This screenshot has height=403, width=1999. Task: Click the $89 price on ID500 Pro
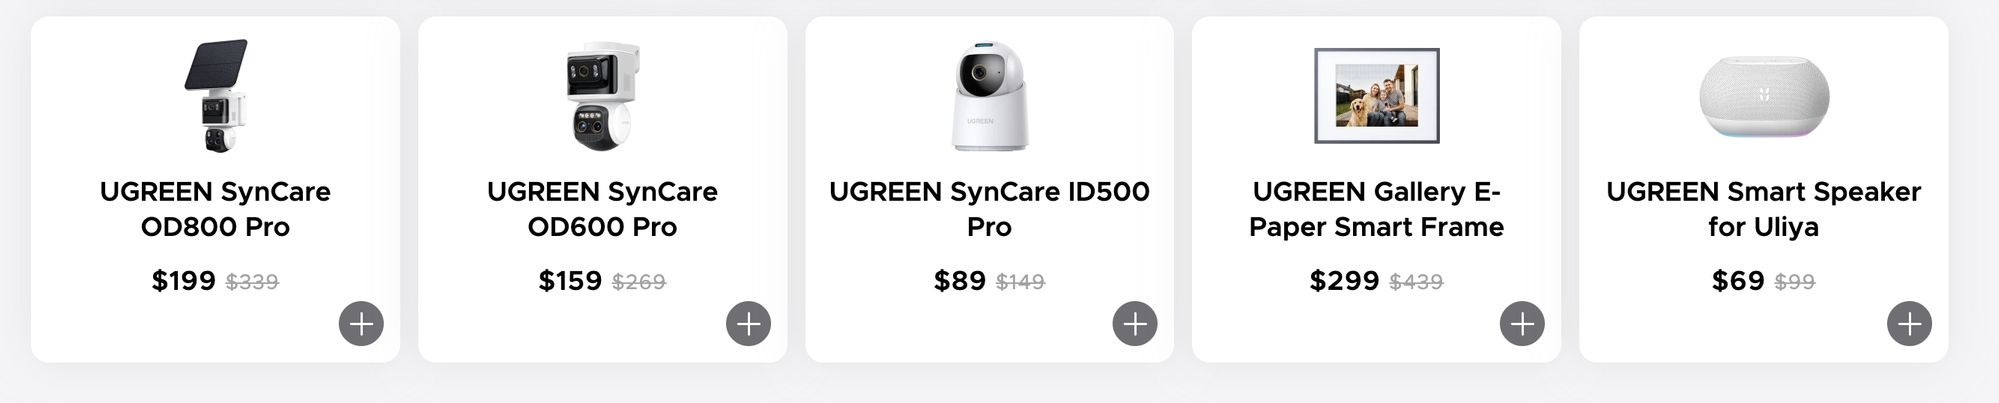click(x=960, y=281)
